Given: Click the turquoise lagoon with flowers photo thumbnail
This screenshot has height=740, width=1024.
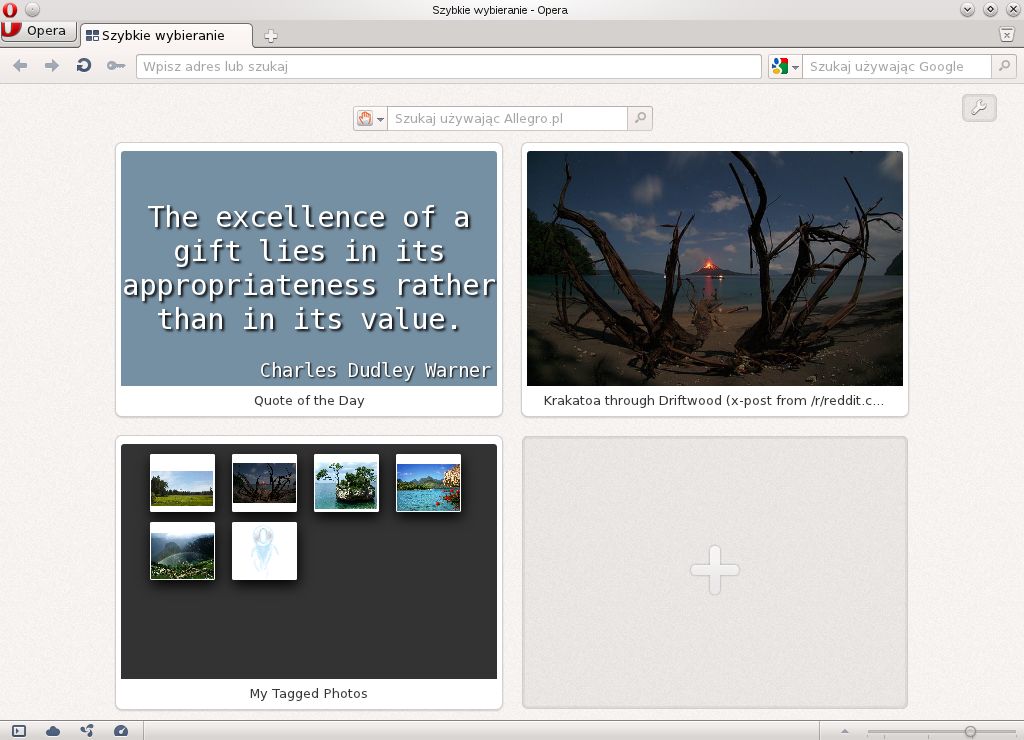Looking at the screenshot, I should coord(428,483).
